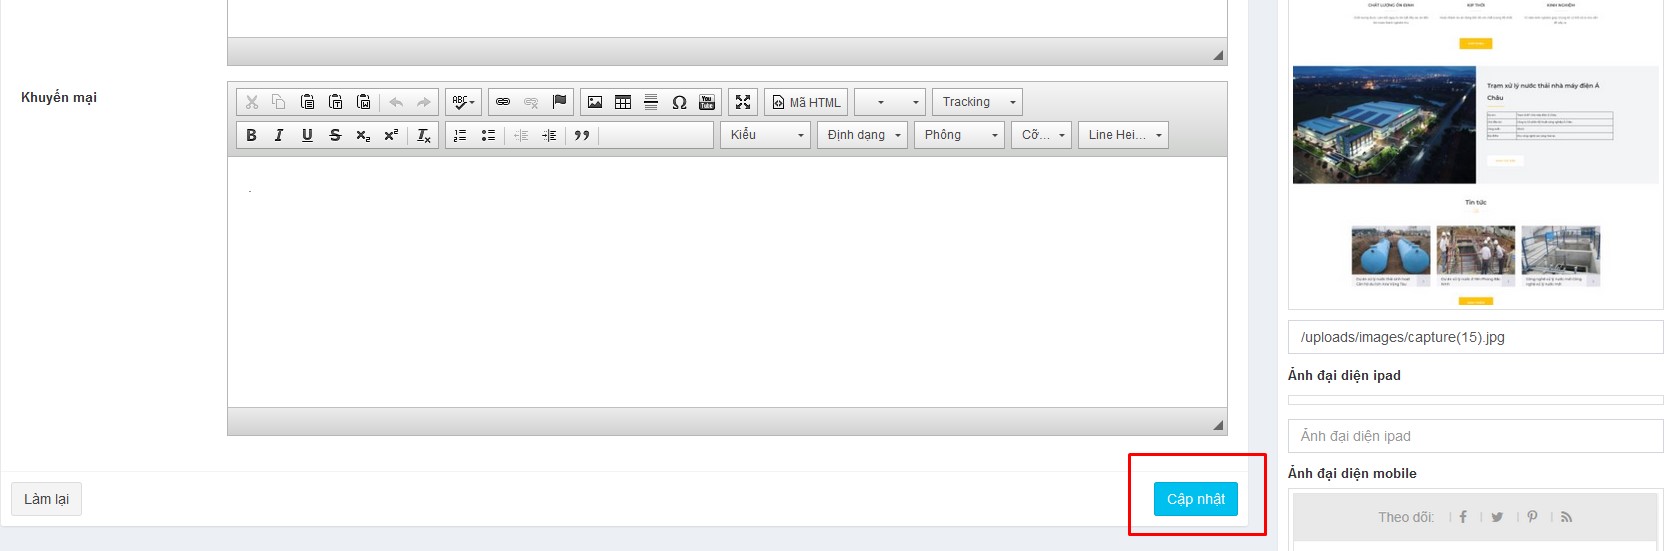
Task: Maximize the editor to fullscreen
Action: point(743,102)
